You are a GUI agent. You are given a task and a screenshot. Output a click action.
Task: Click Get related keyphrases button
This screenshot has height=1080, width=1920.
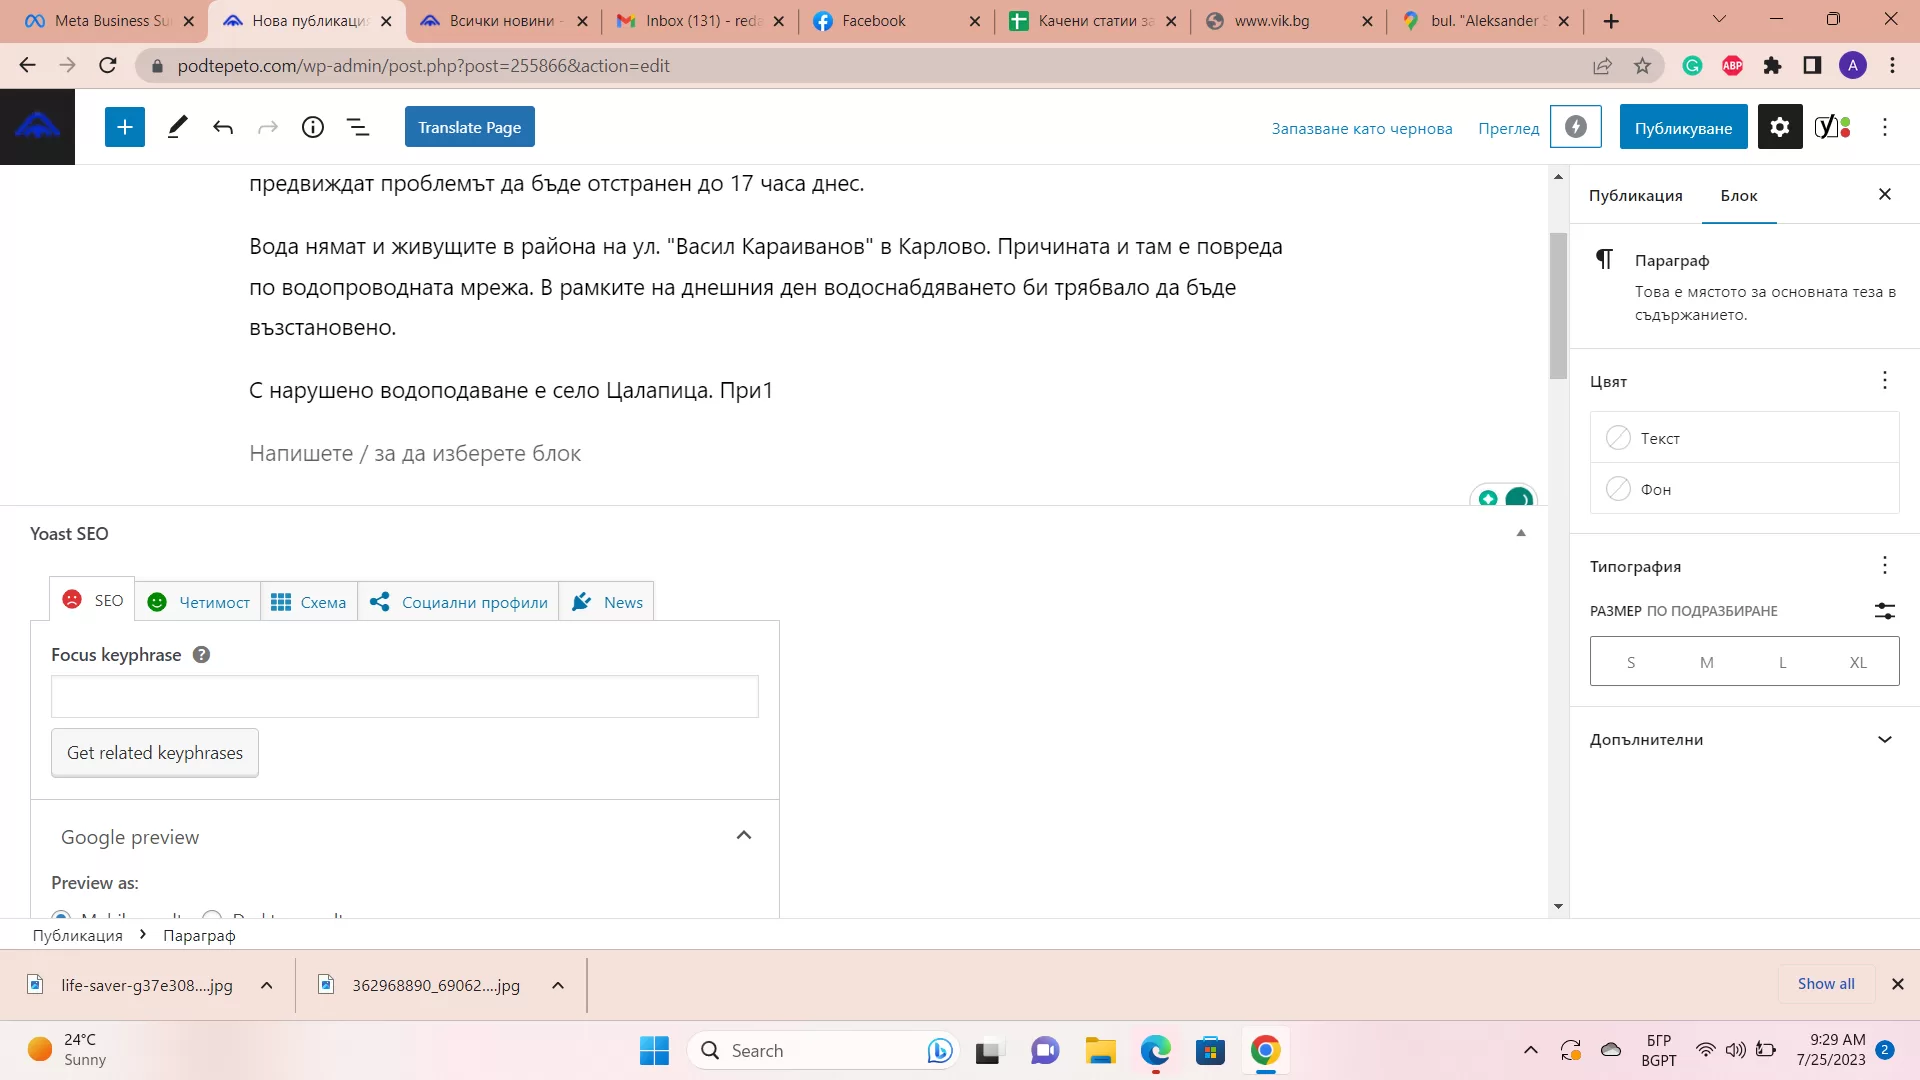click(155, 752)
